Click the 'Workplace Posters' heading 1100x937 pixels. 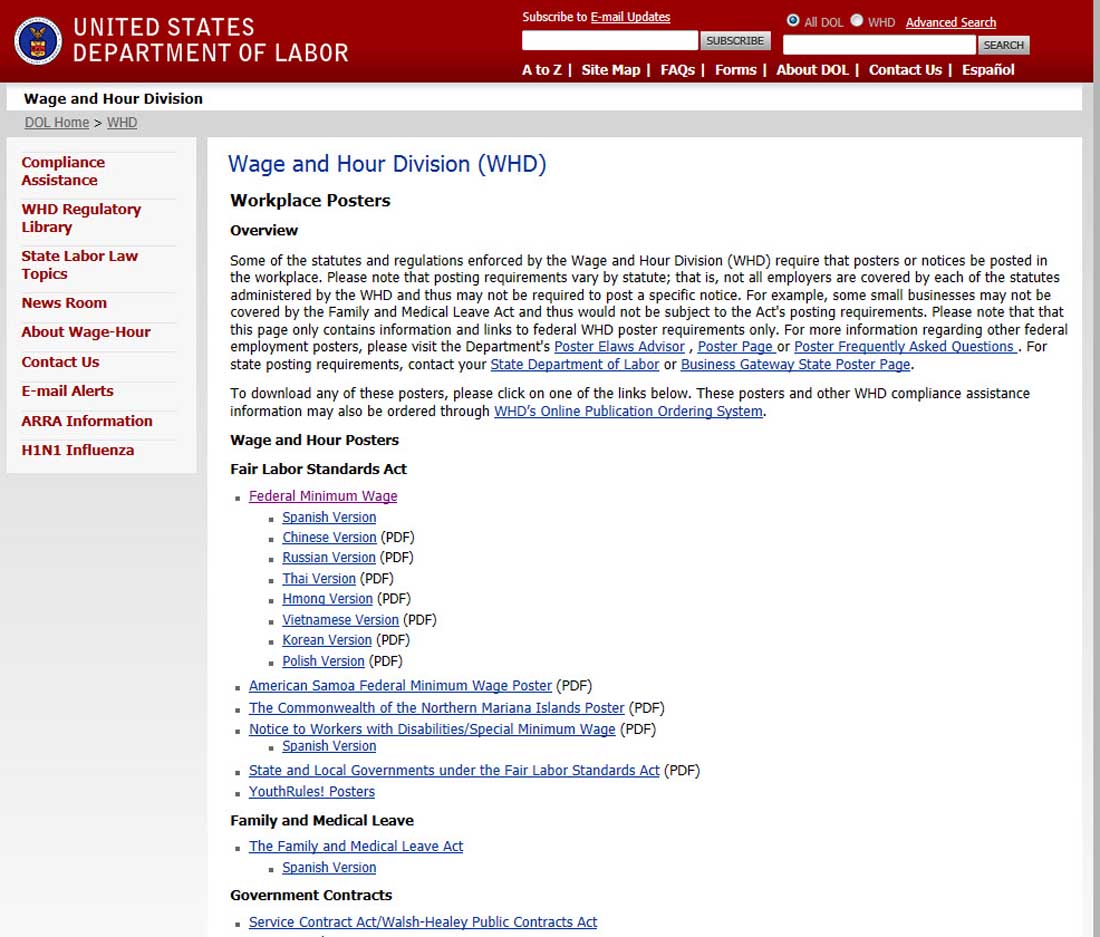[310, 201]
